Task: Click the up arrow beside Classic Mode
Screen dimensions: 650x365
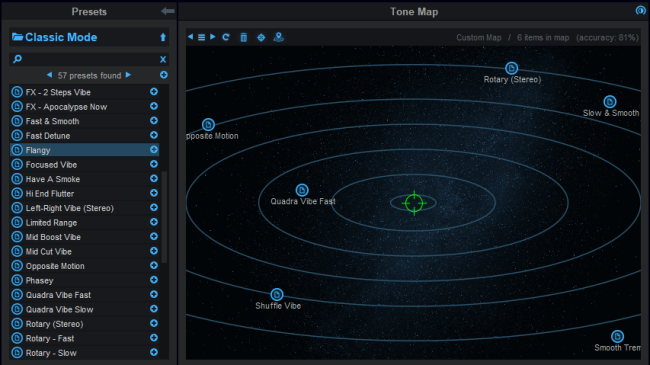Action: [163, 37]
